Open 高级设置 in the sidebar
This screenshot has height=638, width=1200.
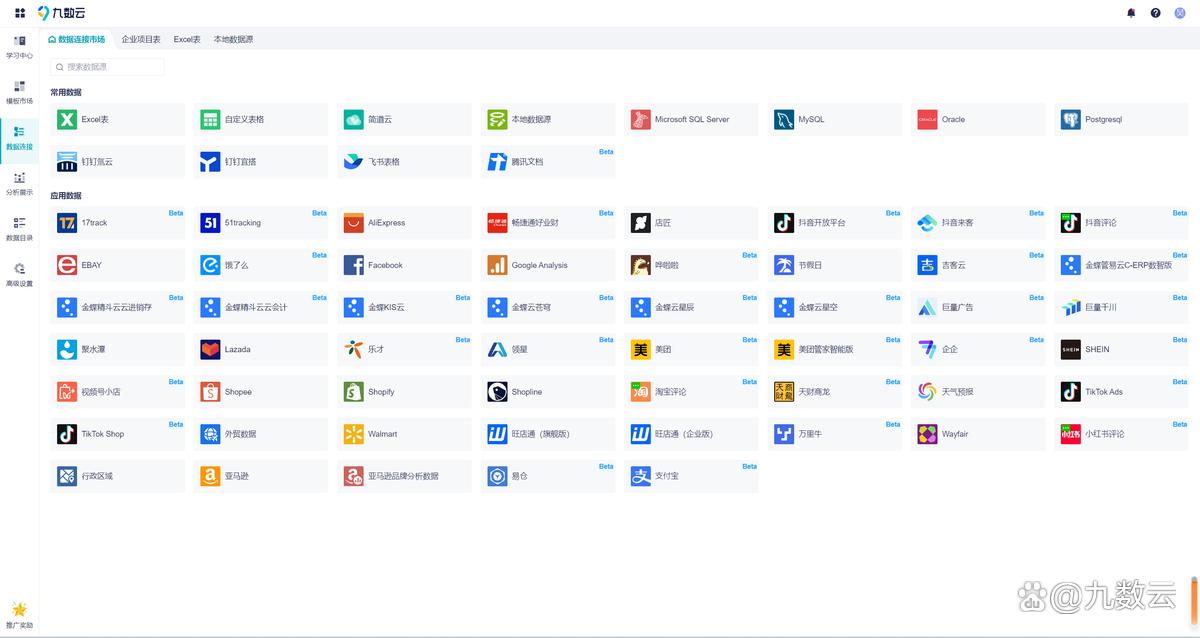[19, 274]
